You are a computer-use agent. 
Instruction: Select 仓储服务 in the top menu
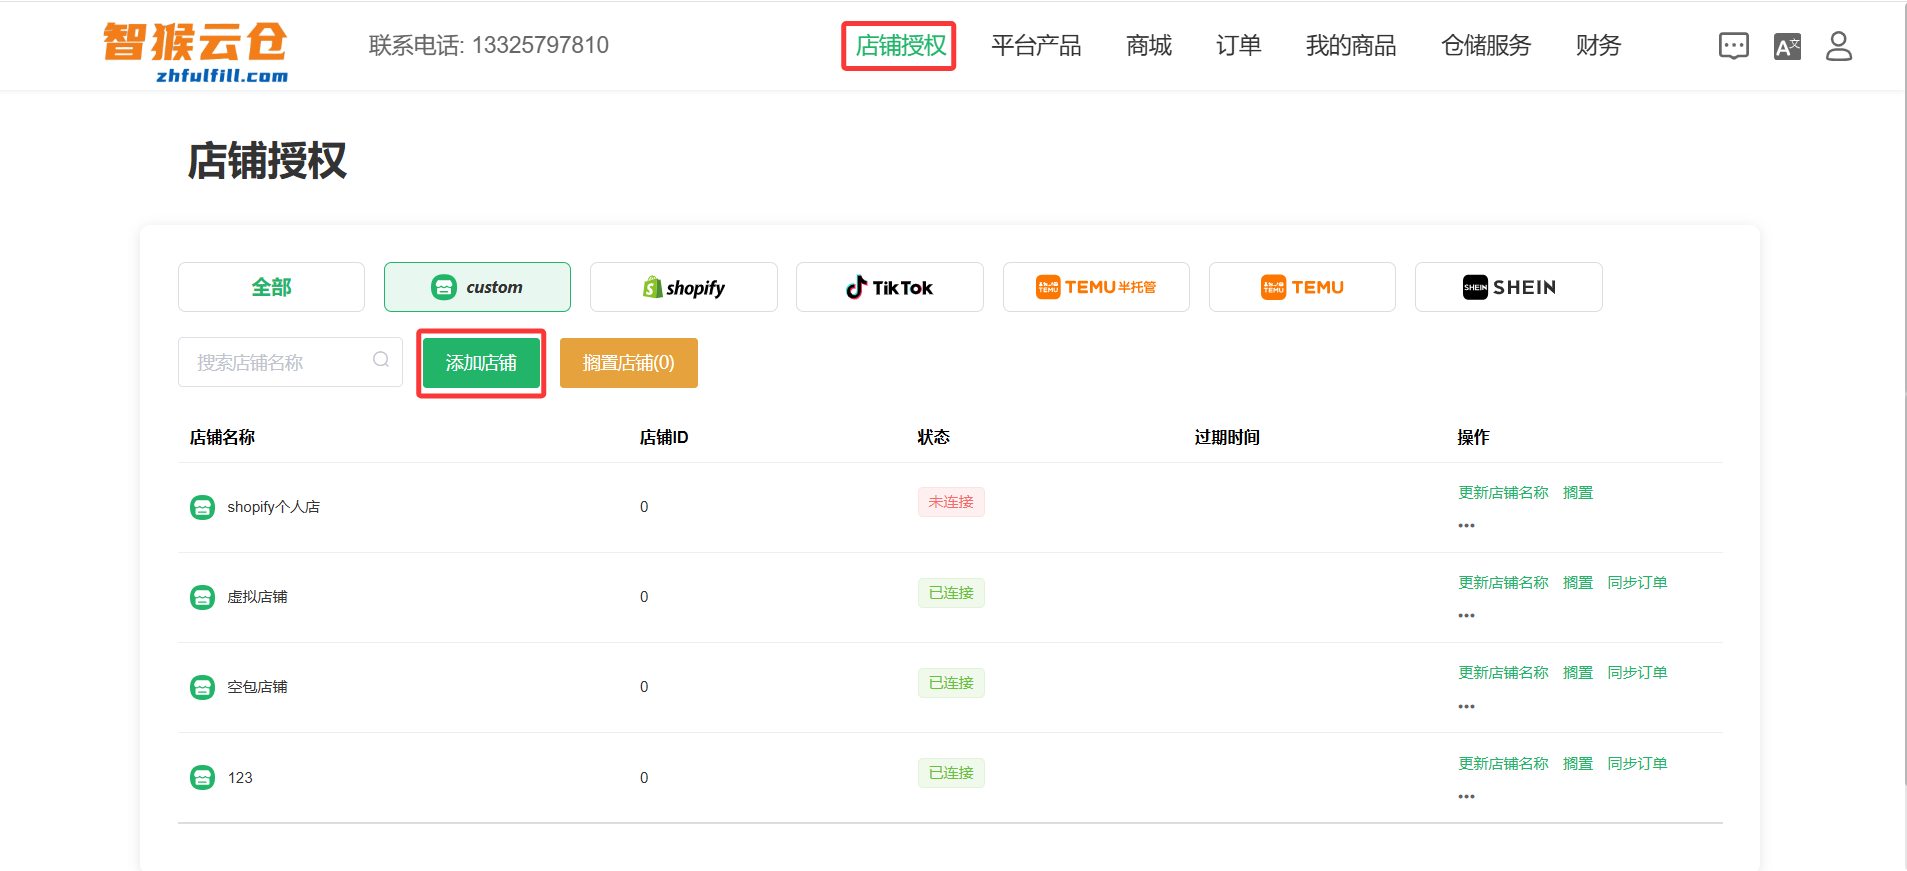tap(1486, 46)
